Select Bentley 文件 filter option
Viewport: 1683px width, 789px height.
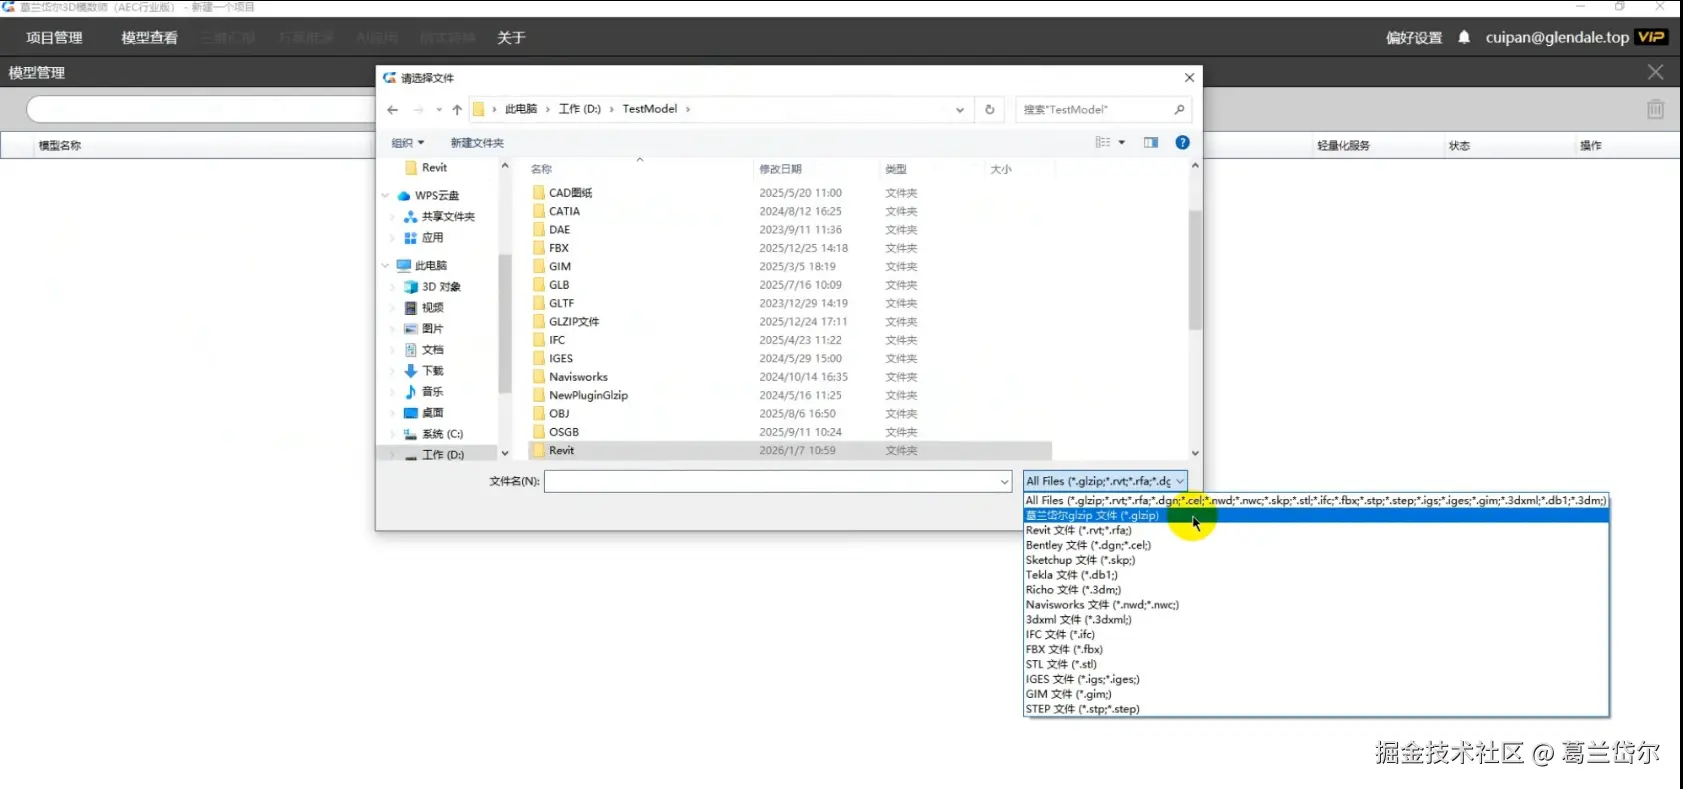pyautogui.click(x=1316, y=545)
